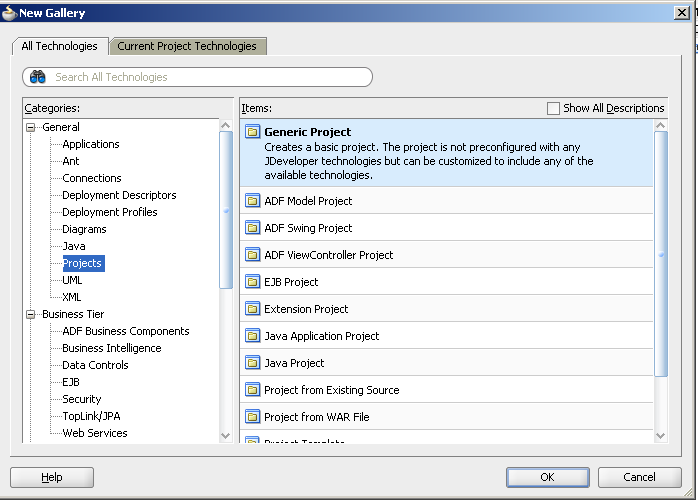Select Data Controls category
The height and width of the screenshot is (500, 698).
(x=95, y=365)
